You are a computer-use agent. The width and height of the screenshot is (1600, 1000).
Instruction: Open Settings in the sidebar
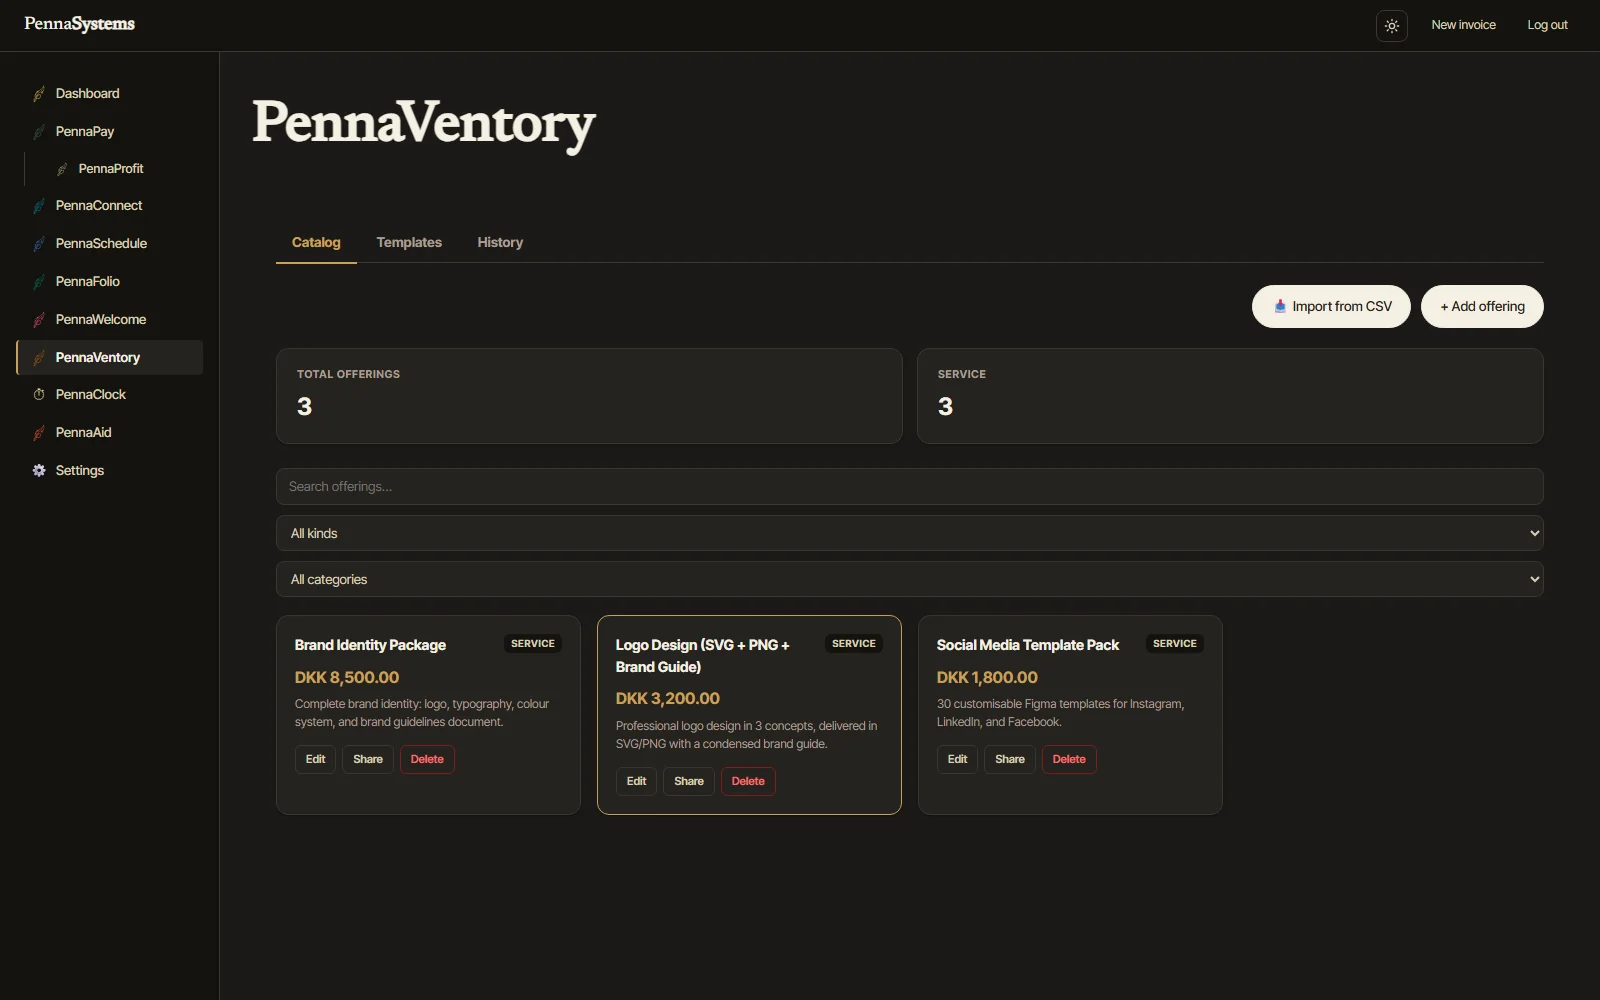click(x=109, y=471)
